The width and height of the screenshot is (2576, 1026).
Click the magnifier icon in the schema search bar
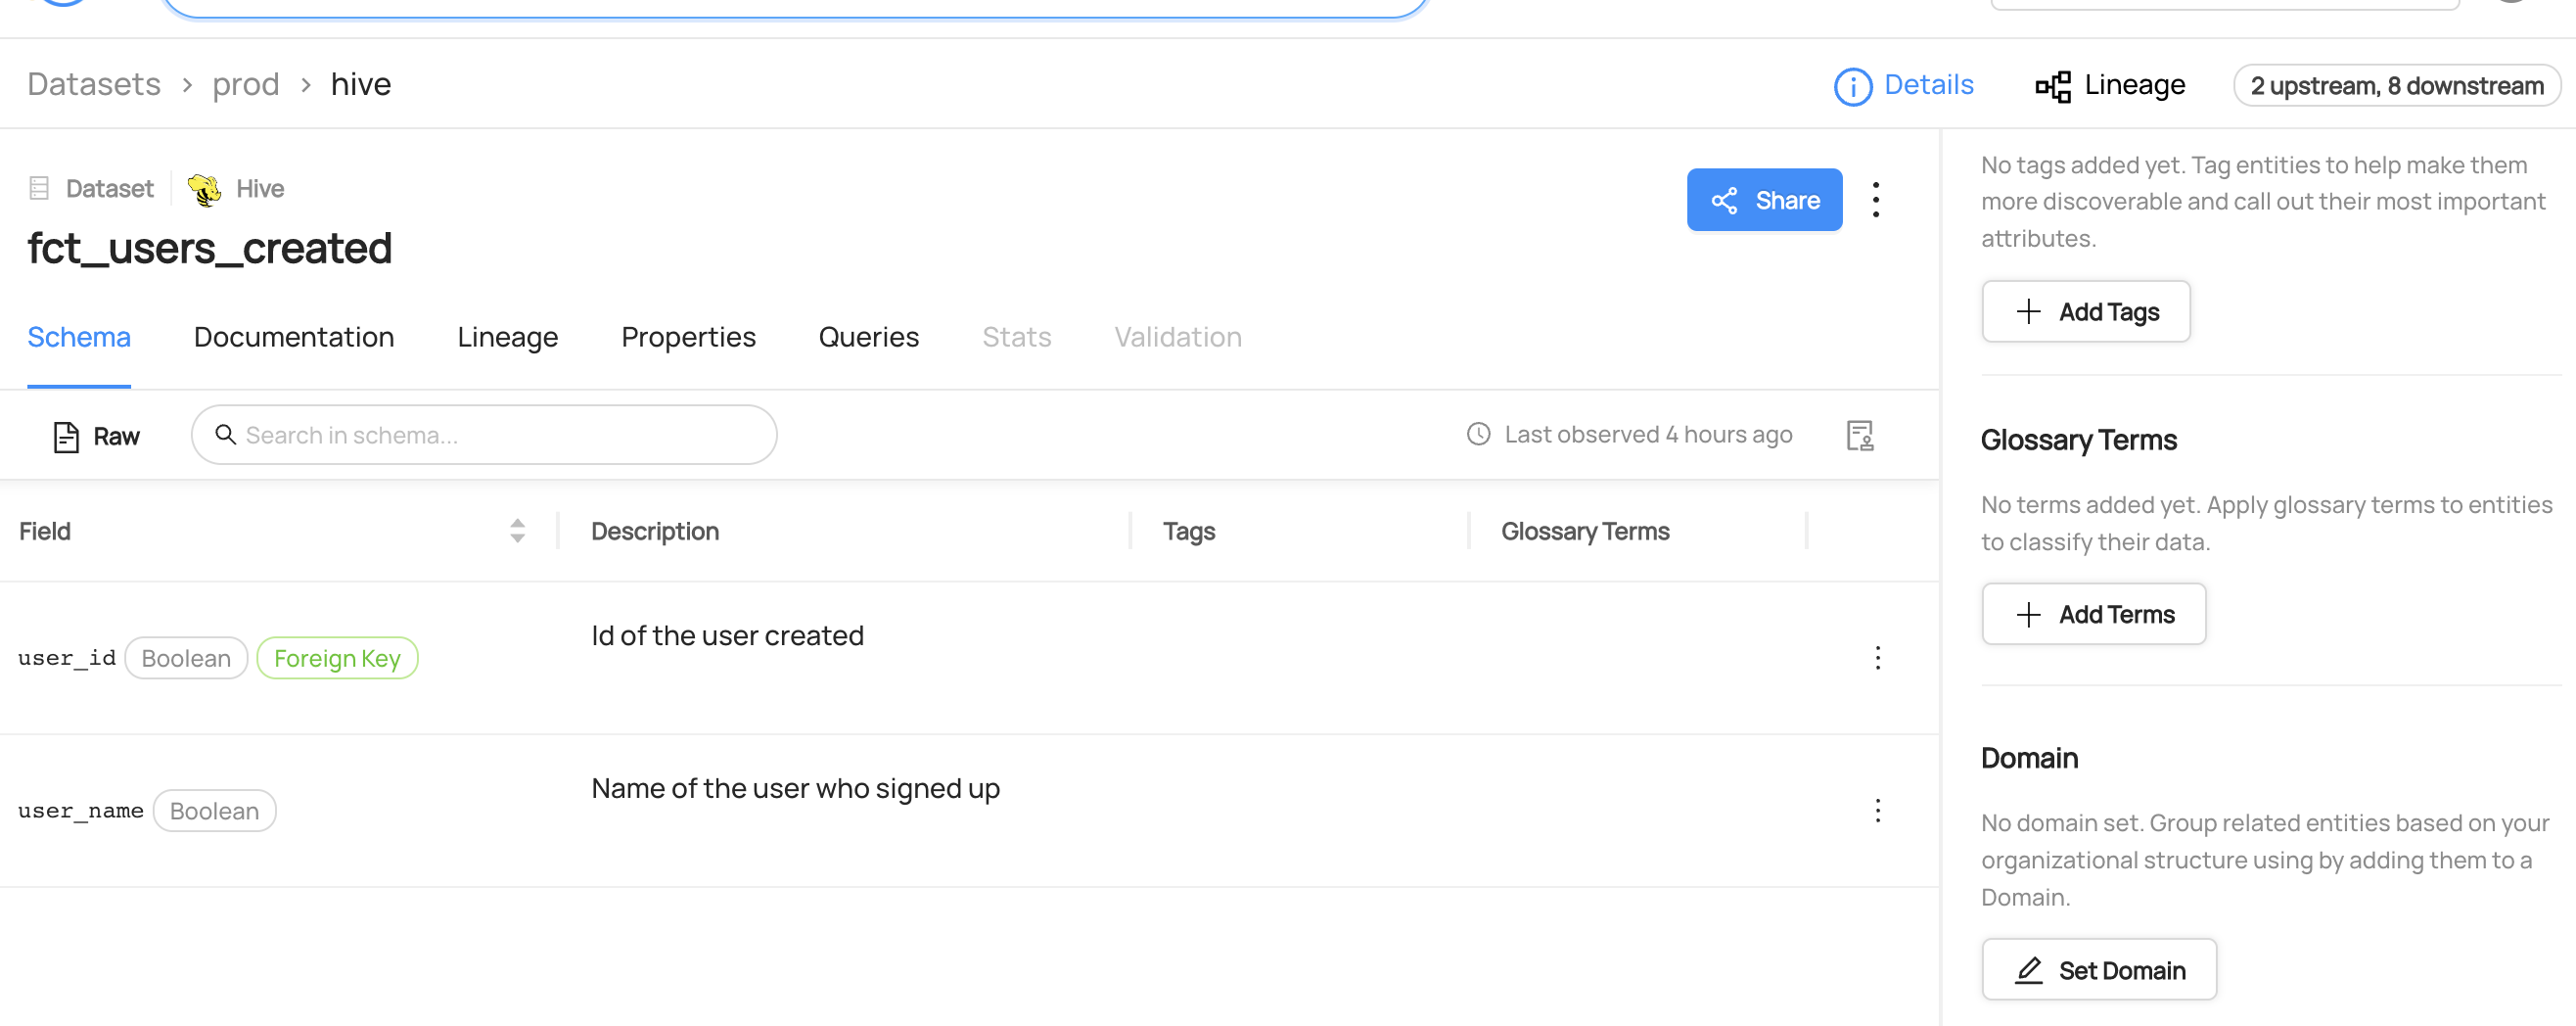[226, 435]
